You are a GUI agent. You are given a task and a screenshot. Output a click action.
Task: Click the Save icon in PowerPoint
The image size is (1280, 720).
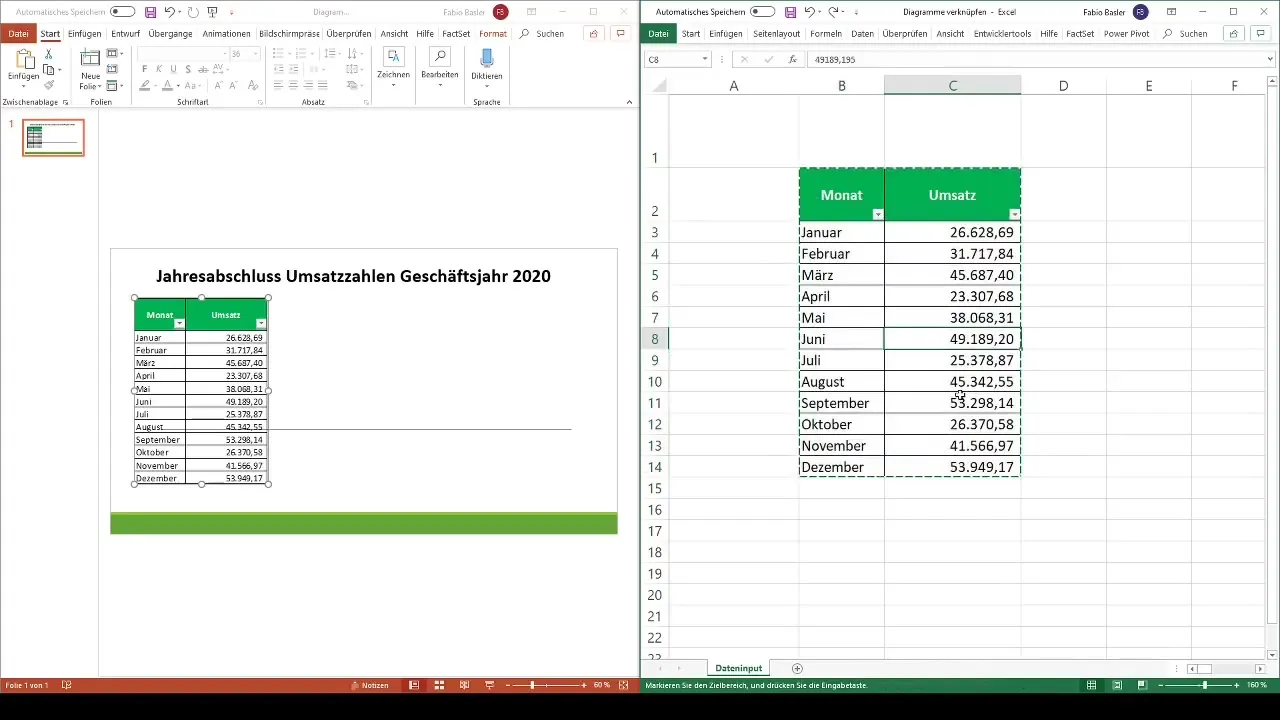[150, 12]
